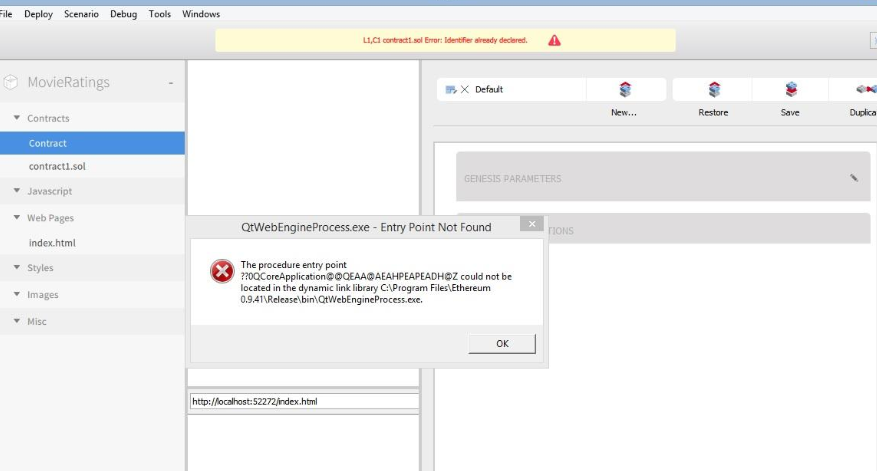Collapse the Javascript tree section

[x=17, y=191]
